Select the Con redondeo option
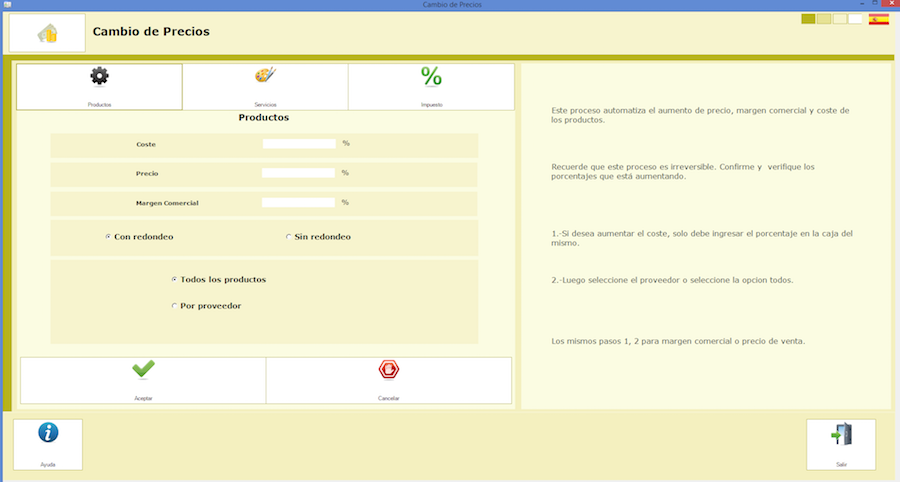The height and width of the screenshot is (482, 900). click(108, 237)
